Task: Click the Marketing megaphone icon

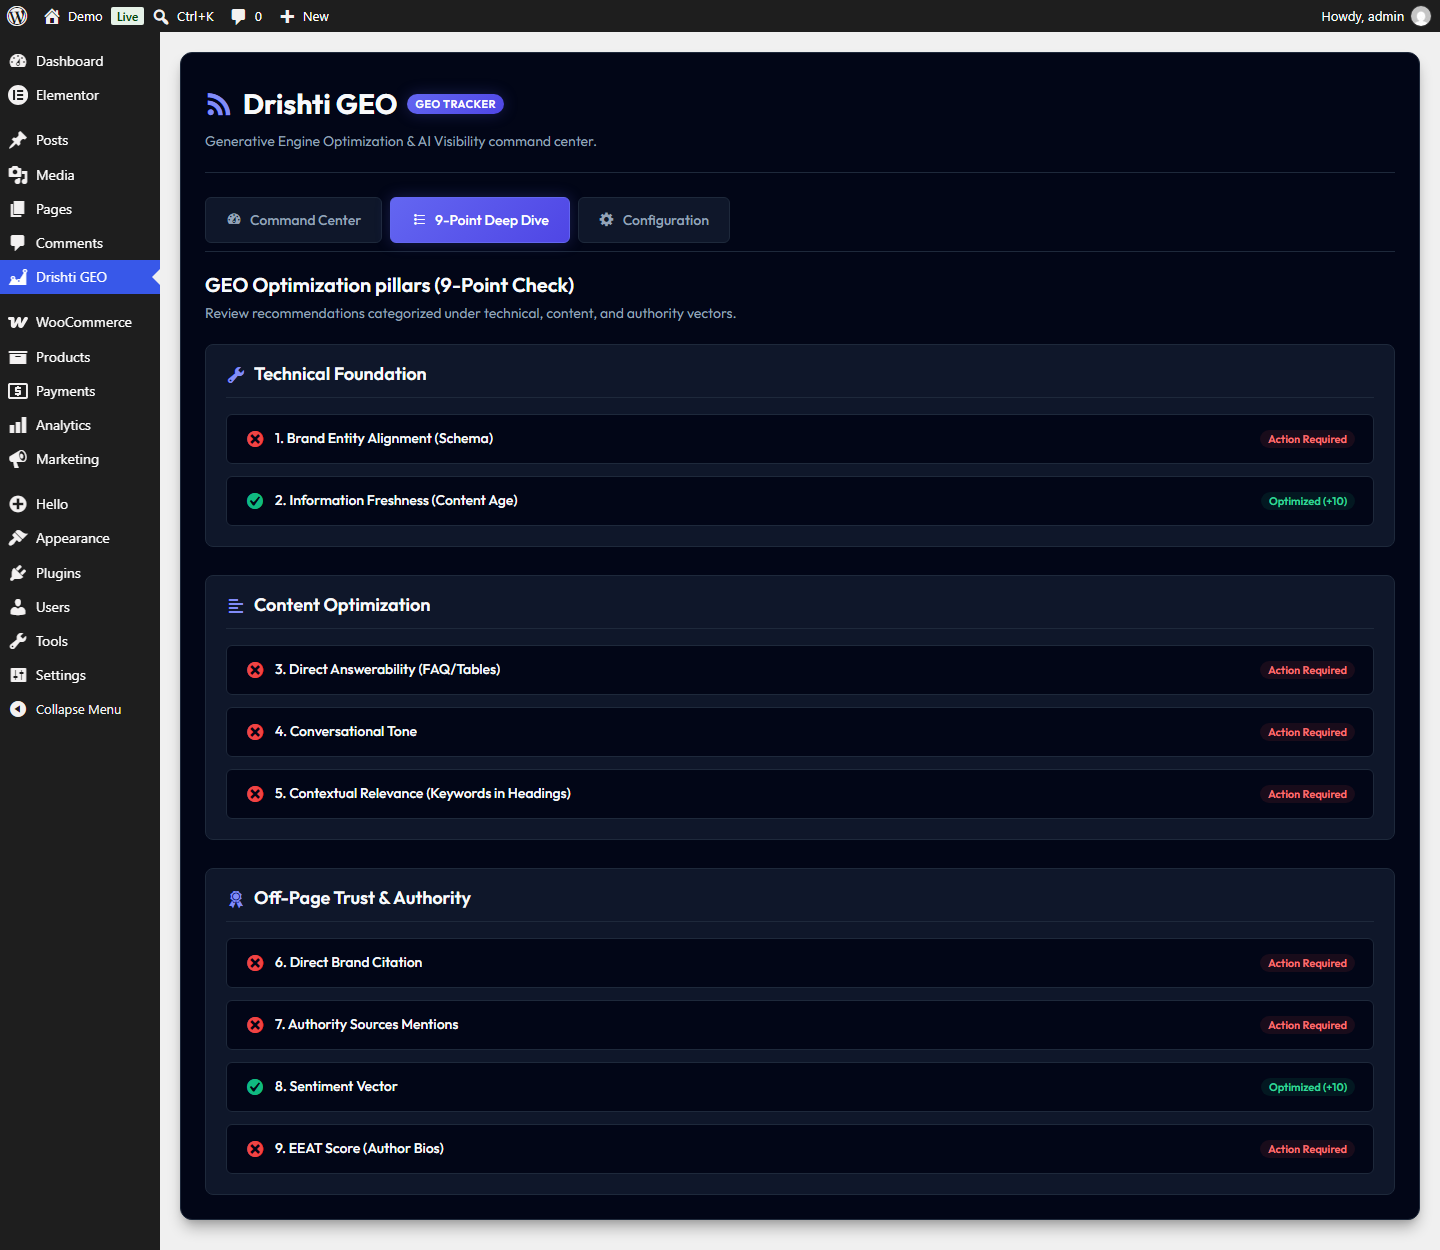Action: (18, 459)
